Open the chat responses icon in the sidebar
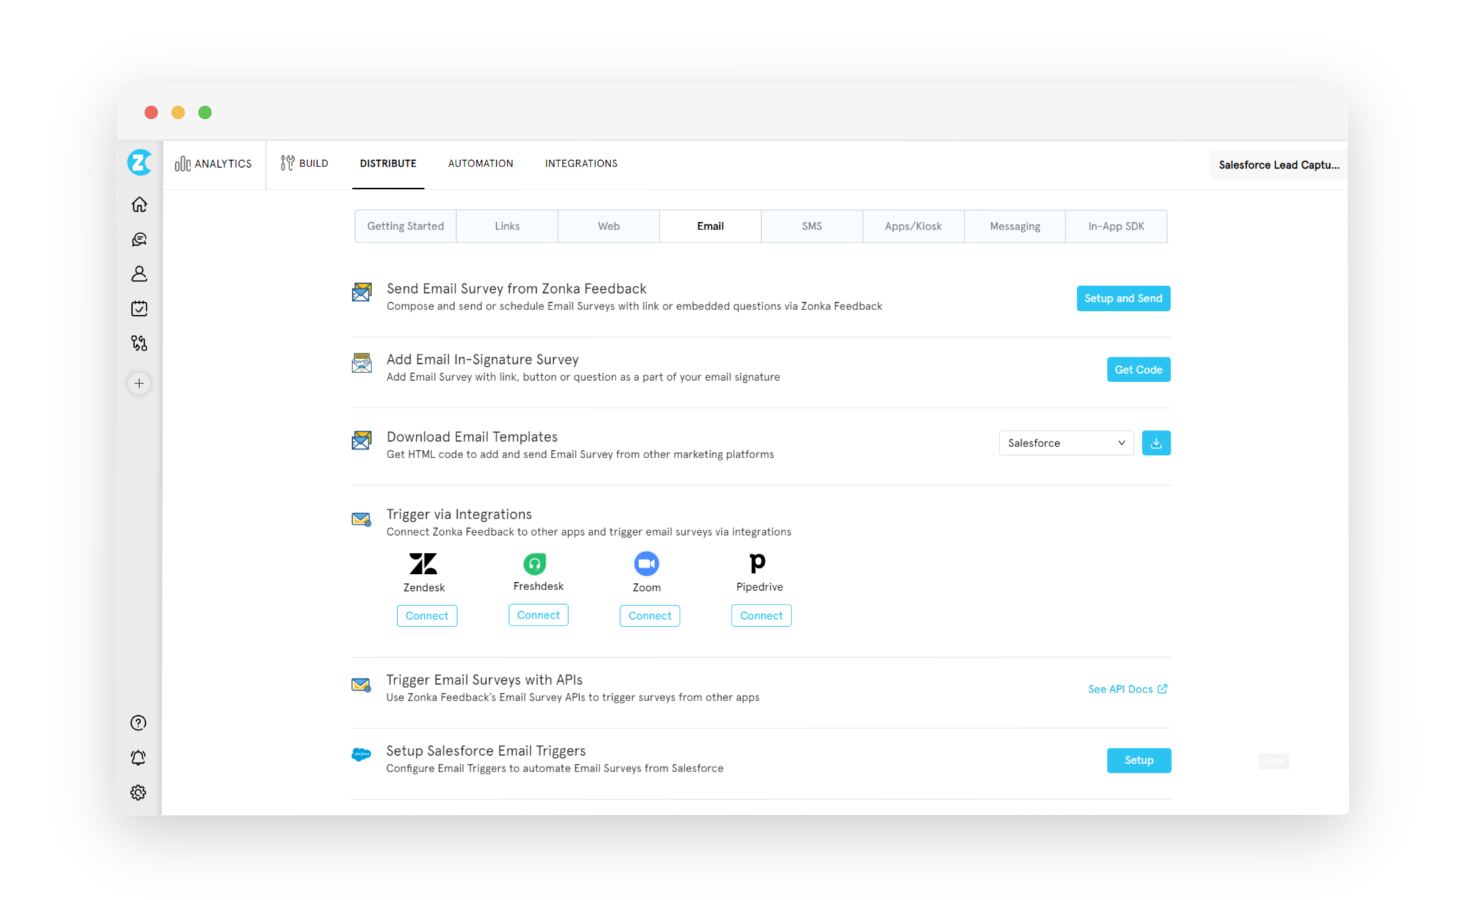Image resolution: width=1466 pixels, height=900 pixels. [139, 238]
